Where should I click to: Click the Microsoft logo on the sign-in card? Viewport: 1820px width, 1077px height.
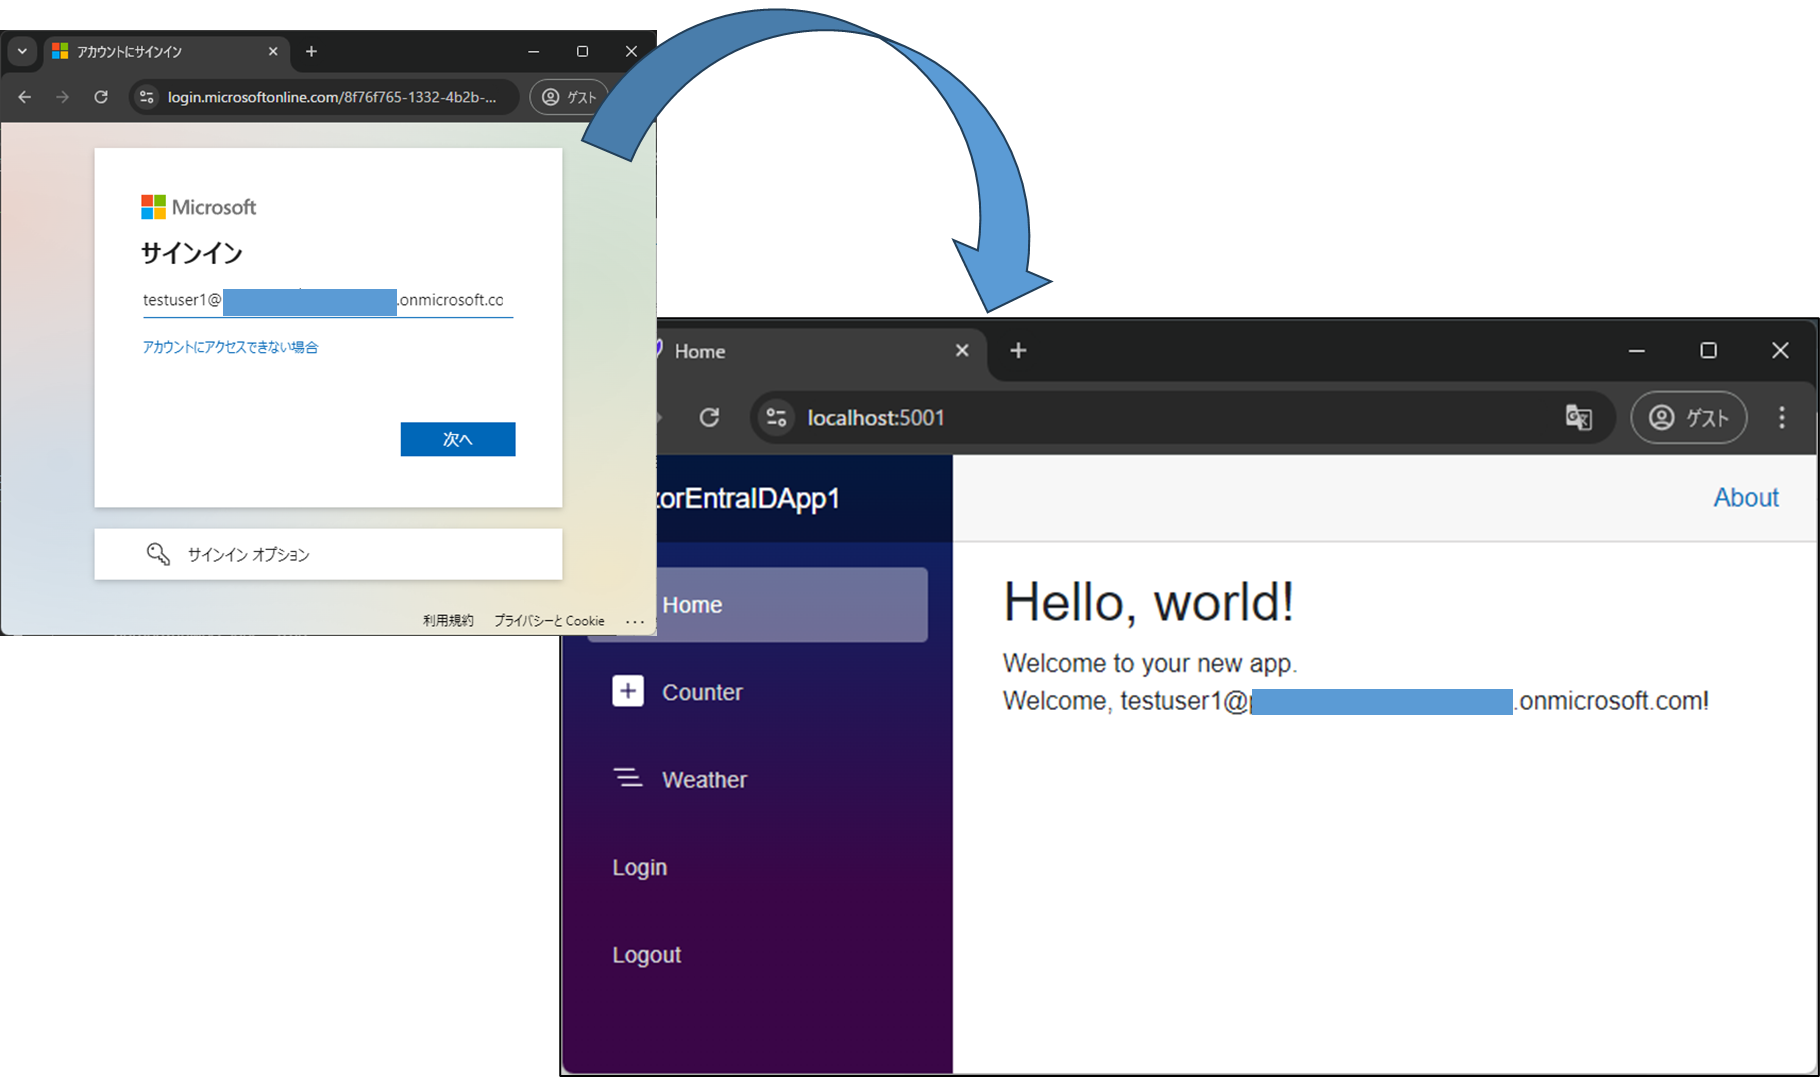(x=153, y=207)
